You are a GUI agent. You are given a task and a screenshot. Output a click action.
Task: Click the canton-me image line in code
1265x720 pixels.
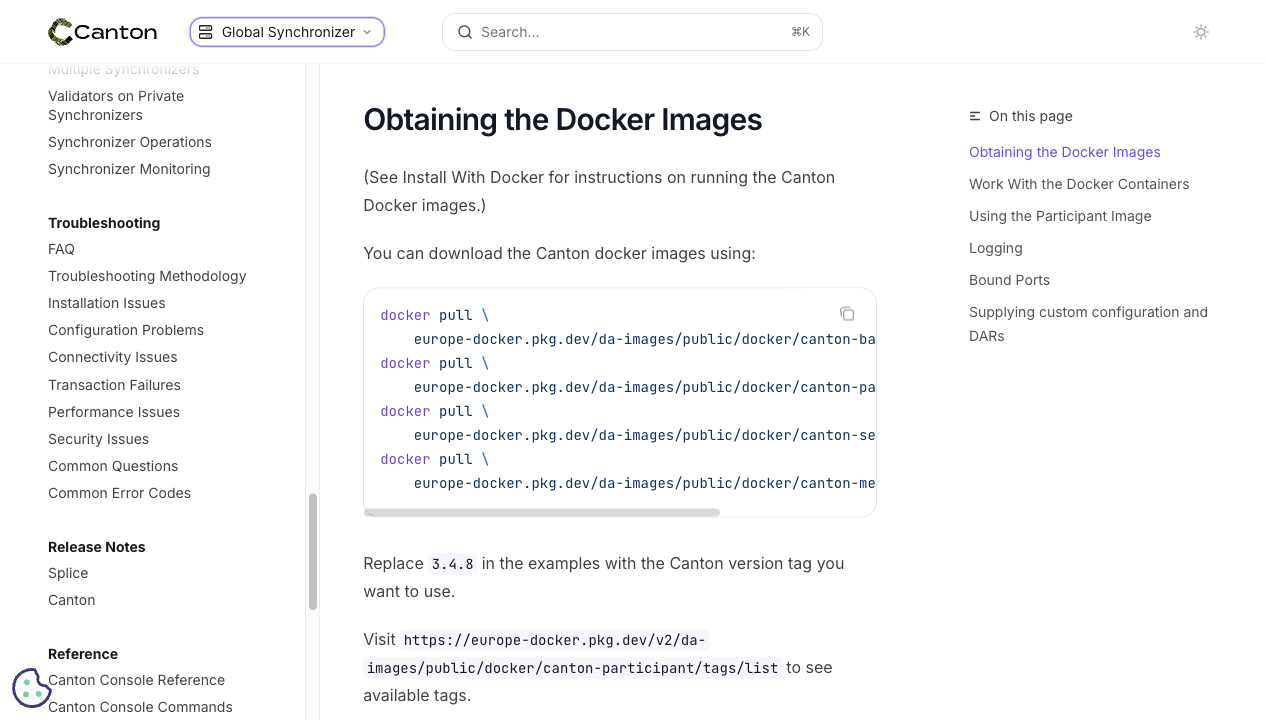[x=645, y=483]
